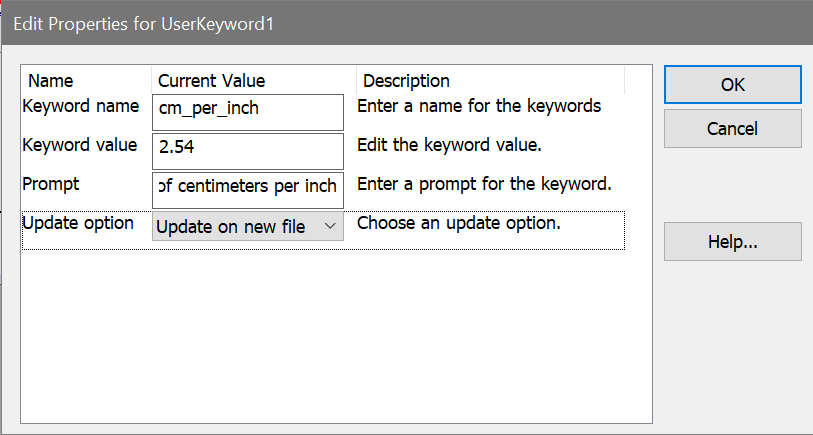Select the Update option row label

tap(78, 223)
